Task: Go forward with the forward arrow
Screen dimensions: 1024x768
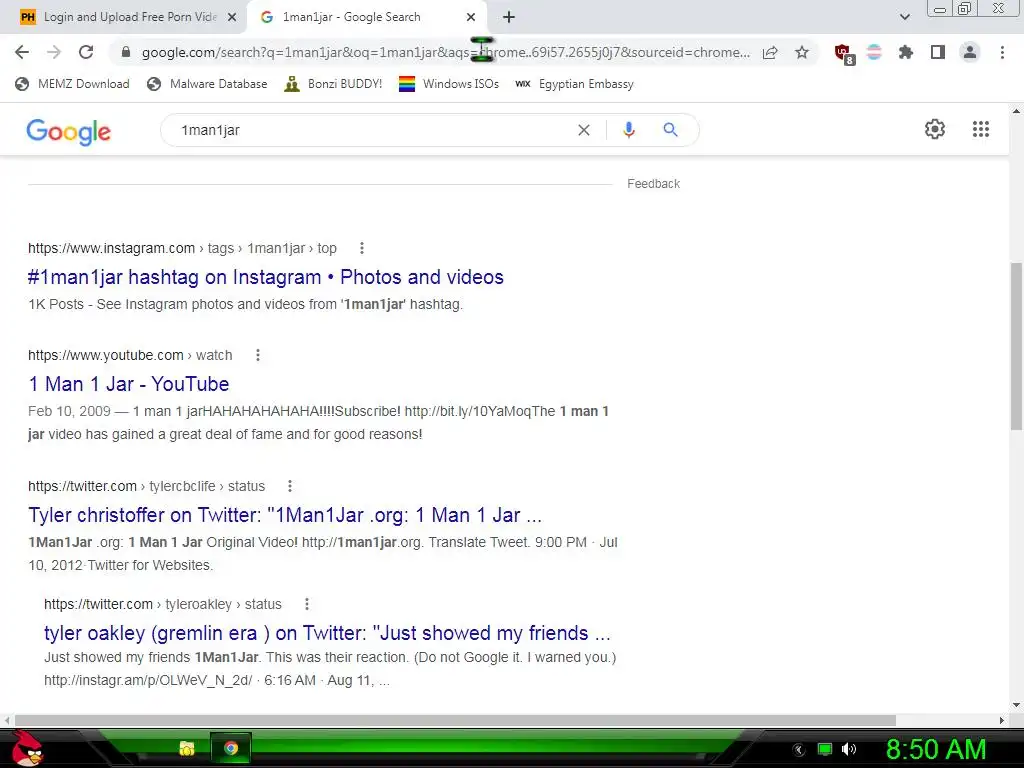Action: (54, 52)
